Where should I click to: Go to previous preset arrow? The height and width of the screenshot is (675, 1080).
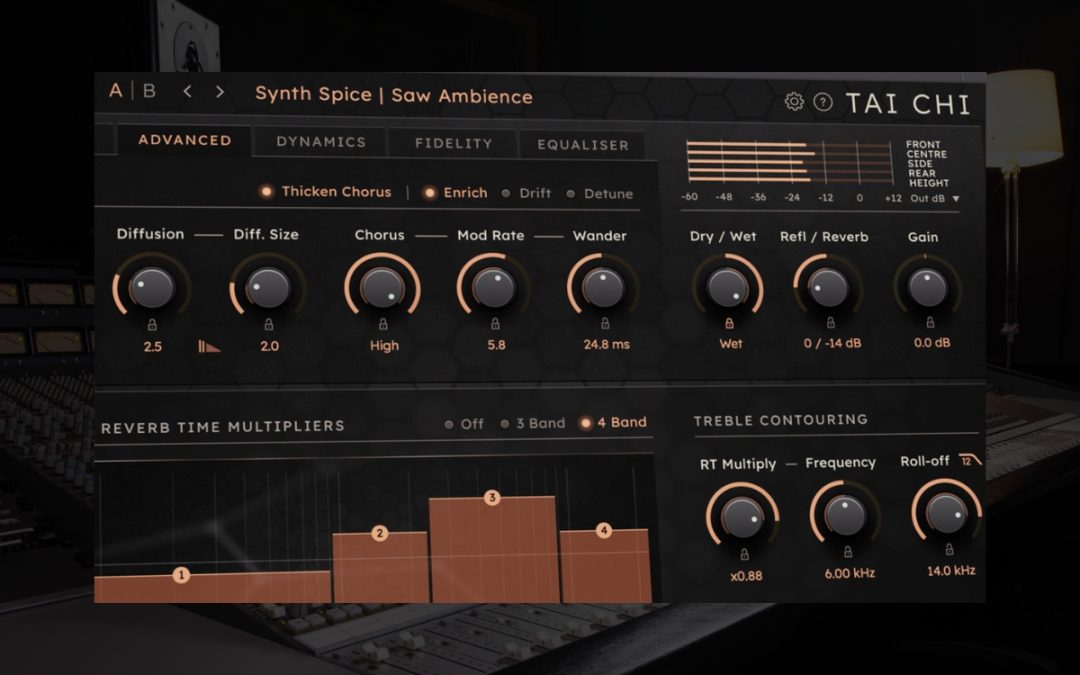point(187,92)
